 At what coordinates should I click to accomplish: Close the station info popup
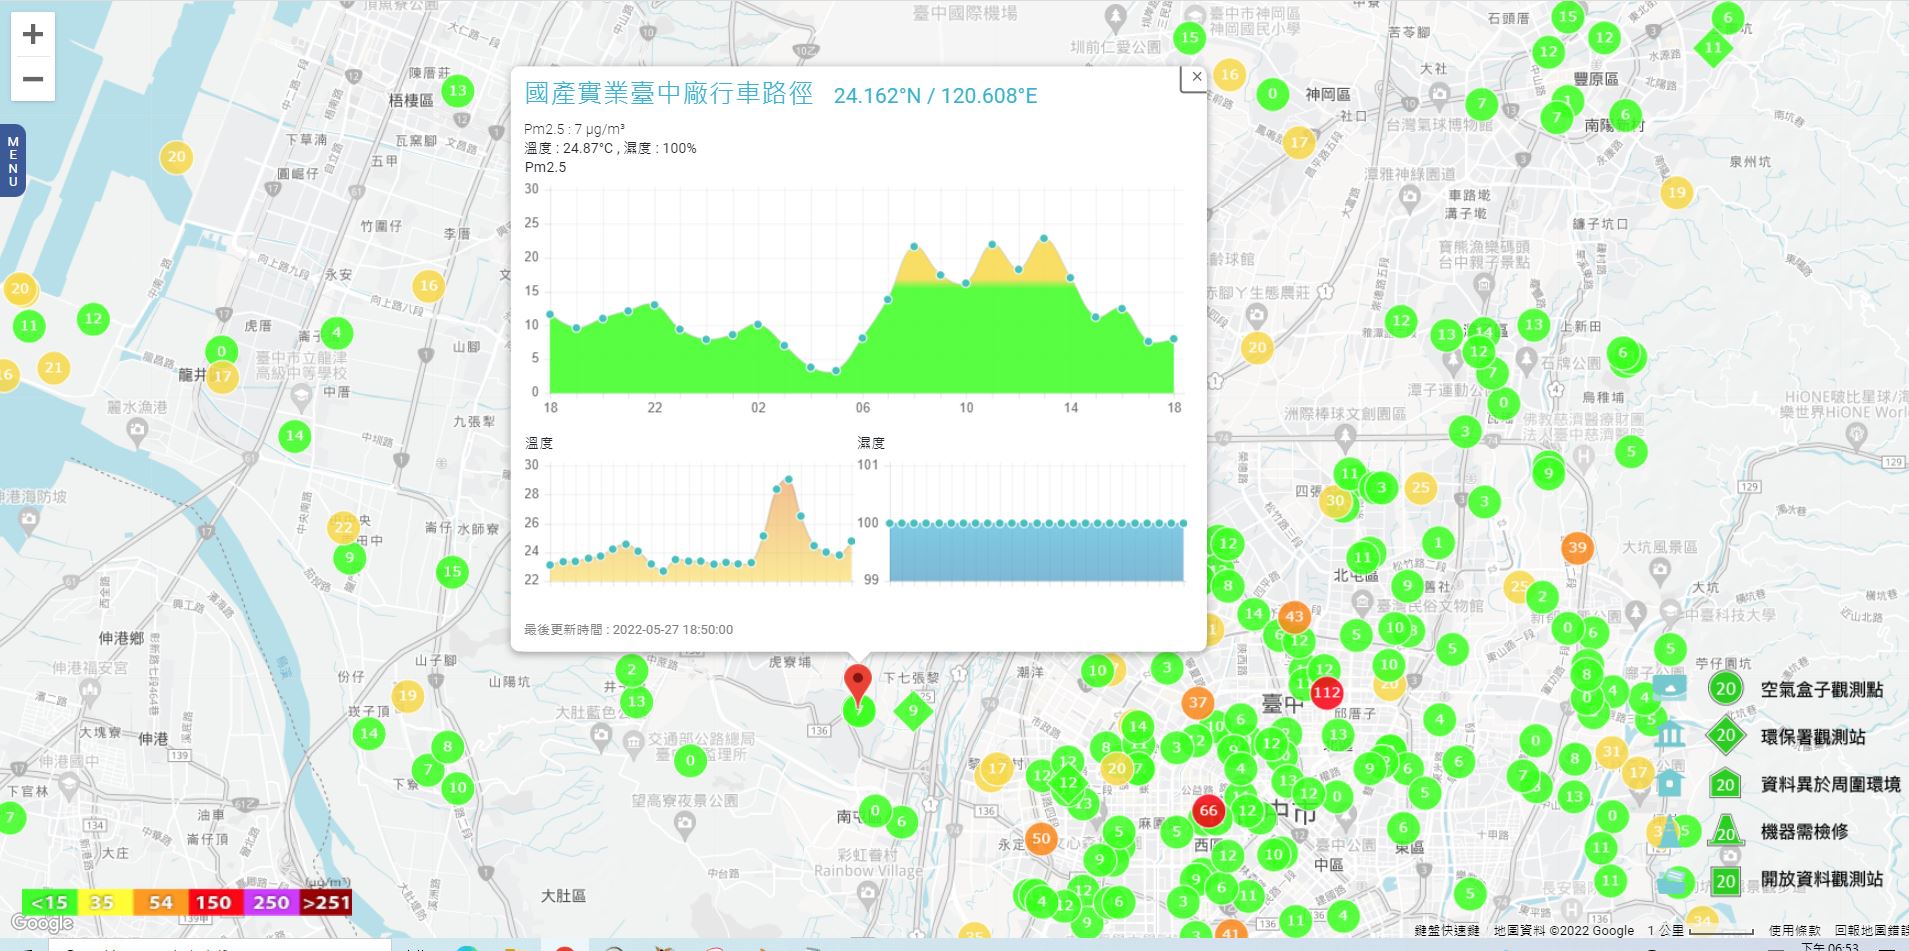coord(1196,77)
